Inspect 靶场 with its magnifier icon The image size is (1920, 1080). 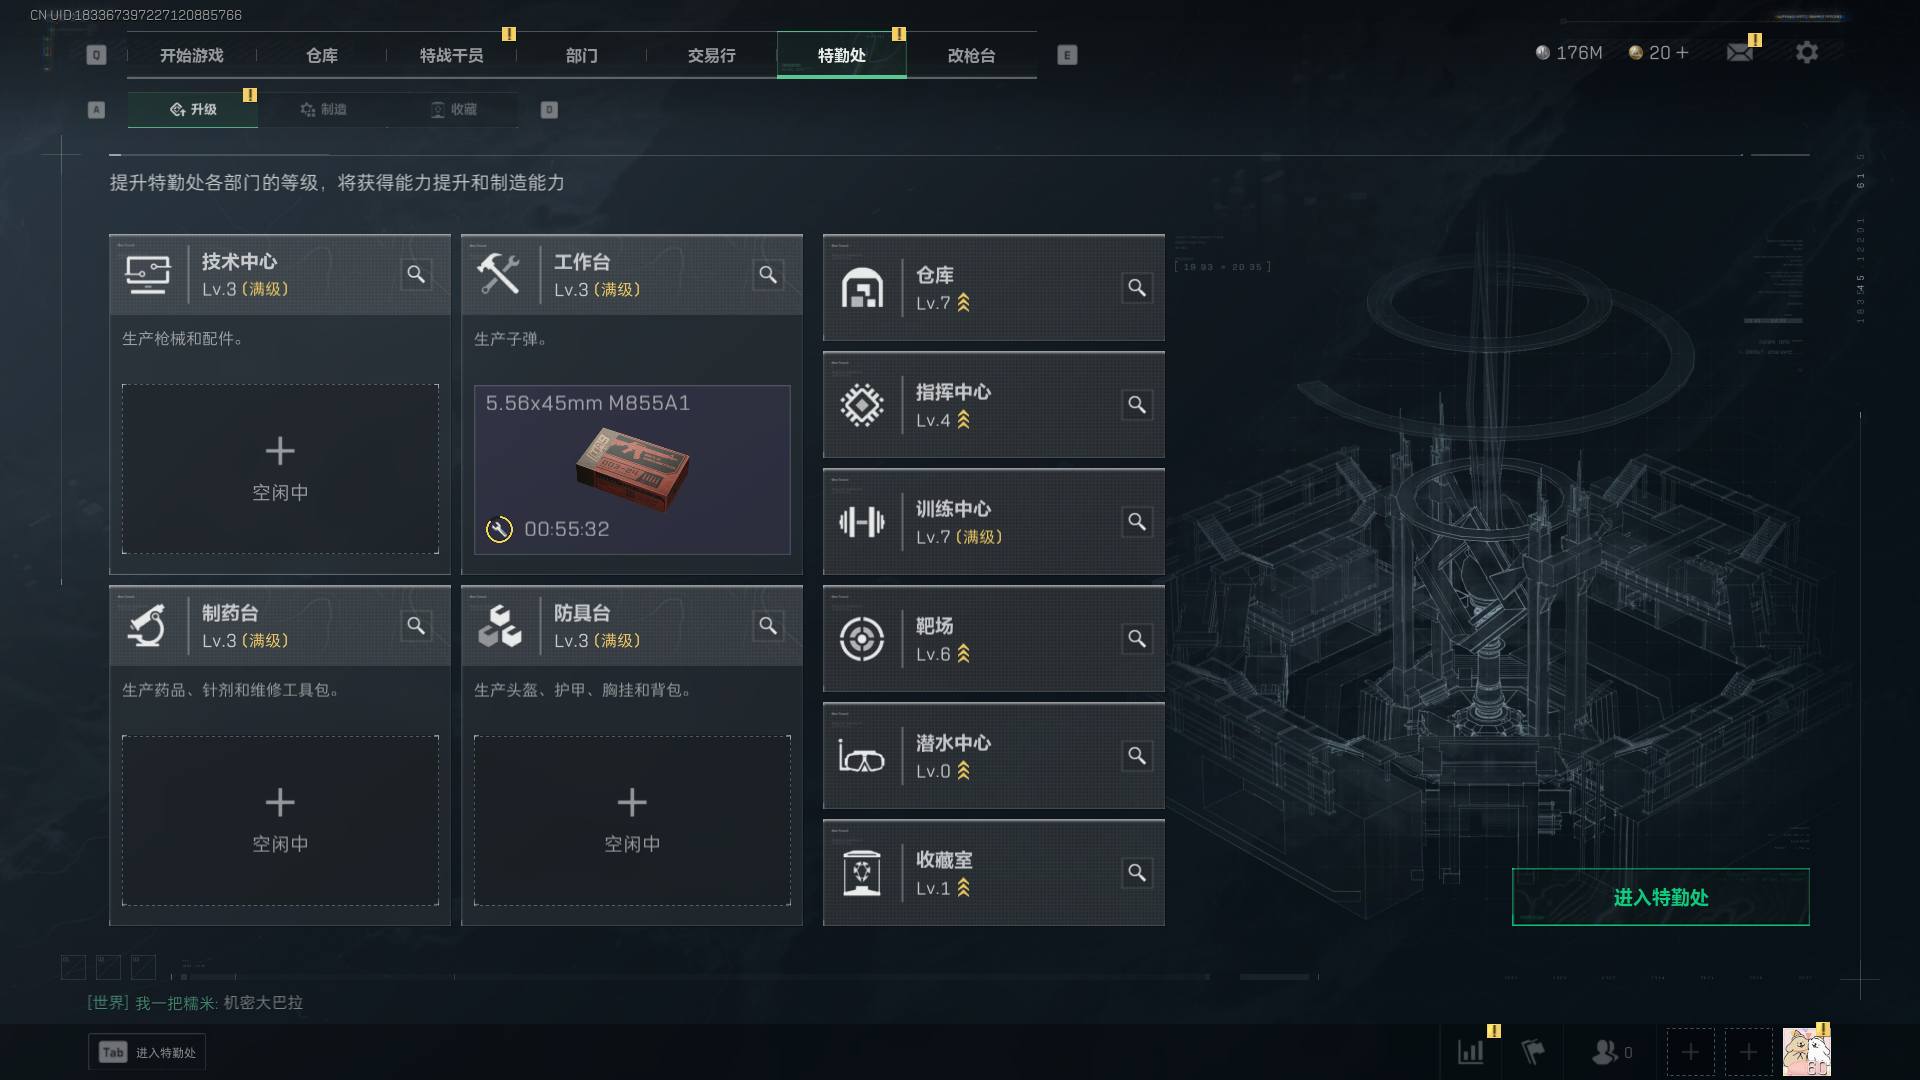pos(1137,639)
